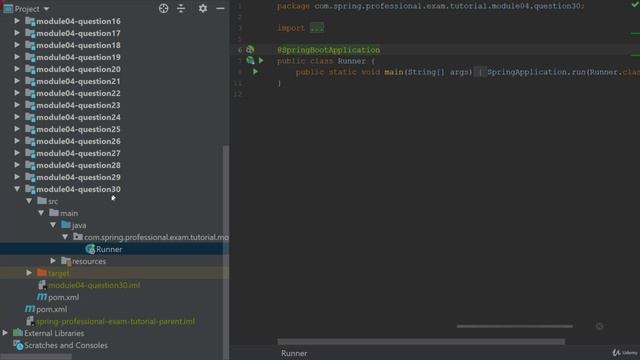
Task: Select spring-professional-exam-tutorial-parent.iml file
Action: pos(116,321)
